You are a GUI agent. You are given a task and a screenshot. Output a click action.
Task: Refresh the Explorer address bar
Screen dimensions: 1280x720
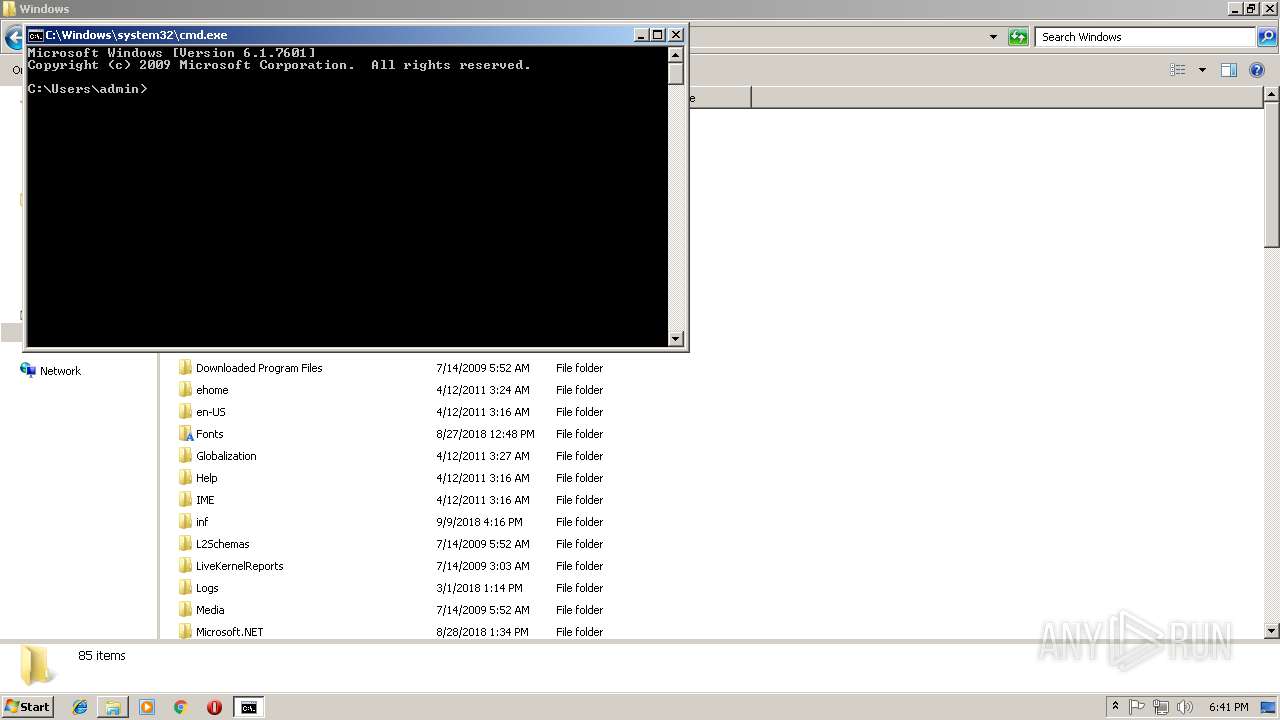tap(1018, 37)
